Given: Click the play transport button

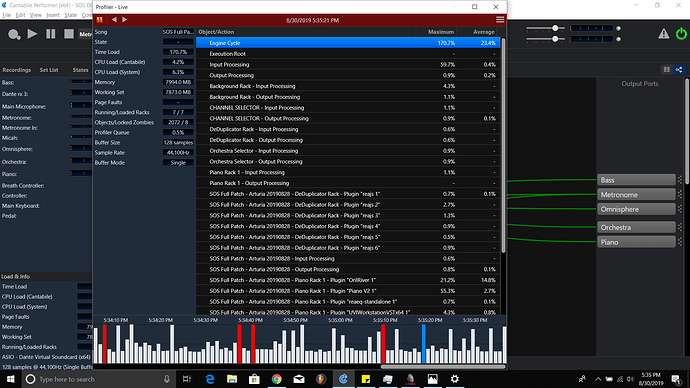Looking at the screenshot, I should (x=32, y=34).
